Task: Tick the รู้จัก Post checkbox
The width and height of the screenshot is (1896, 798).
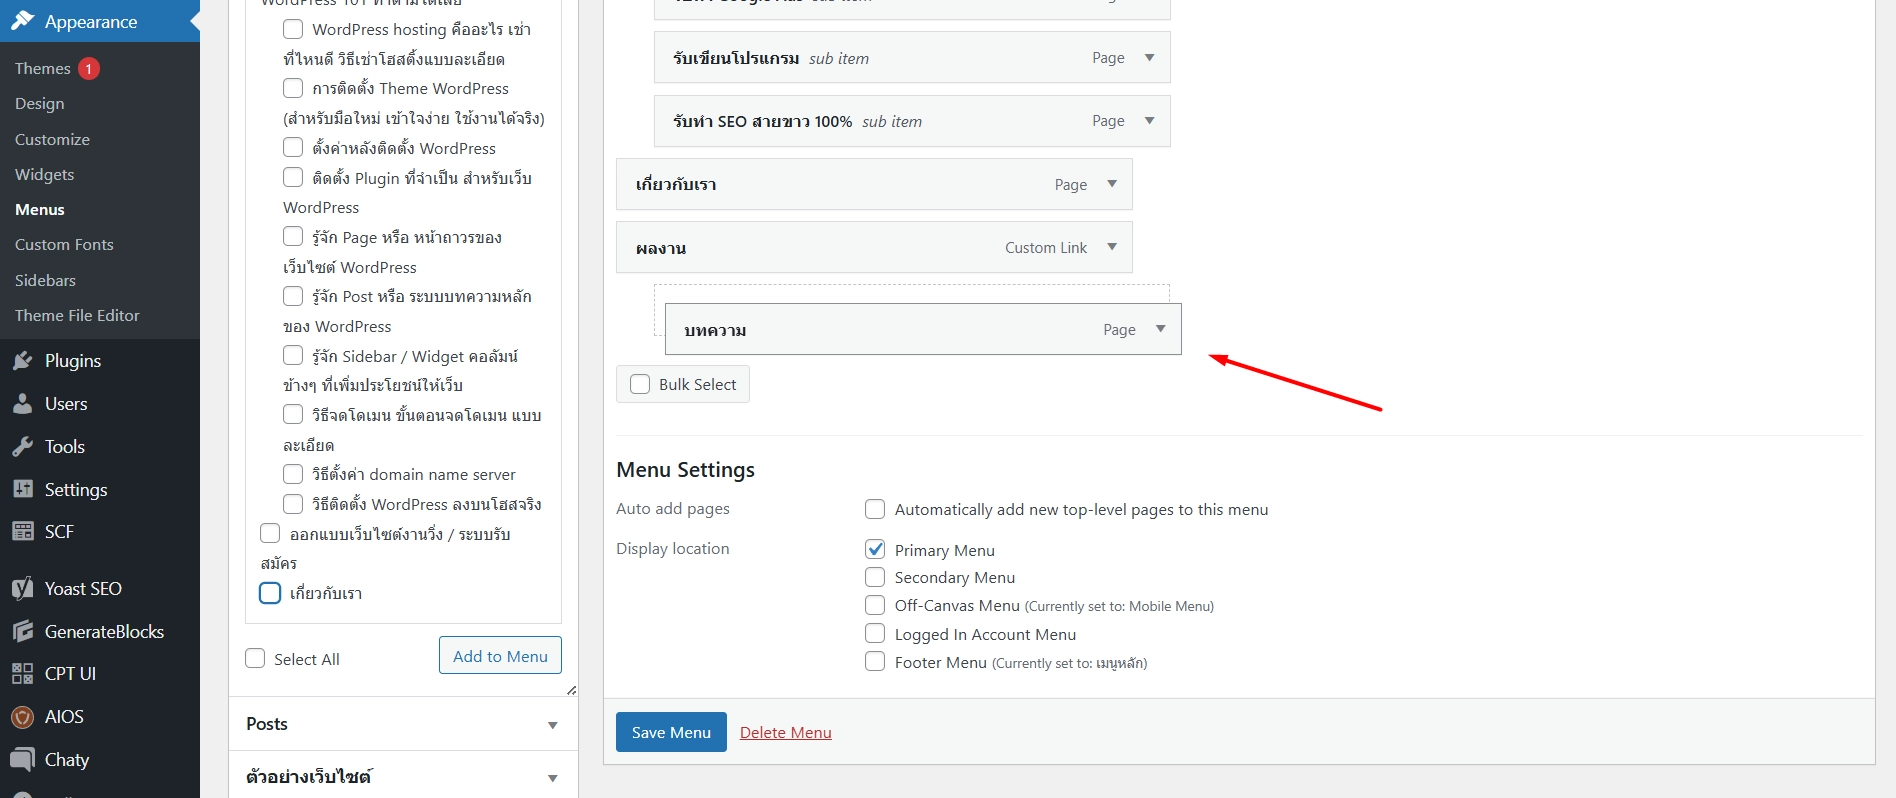Action: (x=293, y=296)
